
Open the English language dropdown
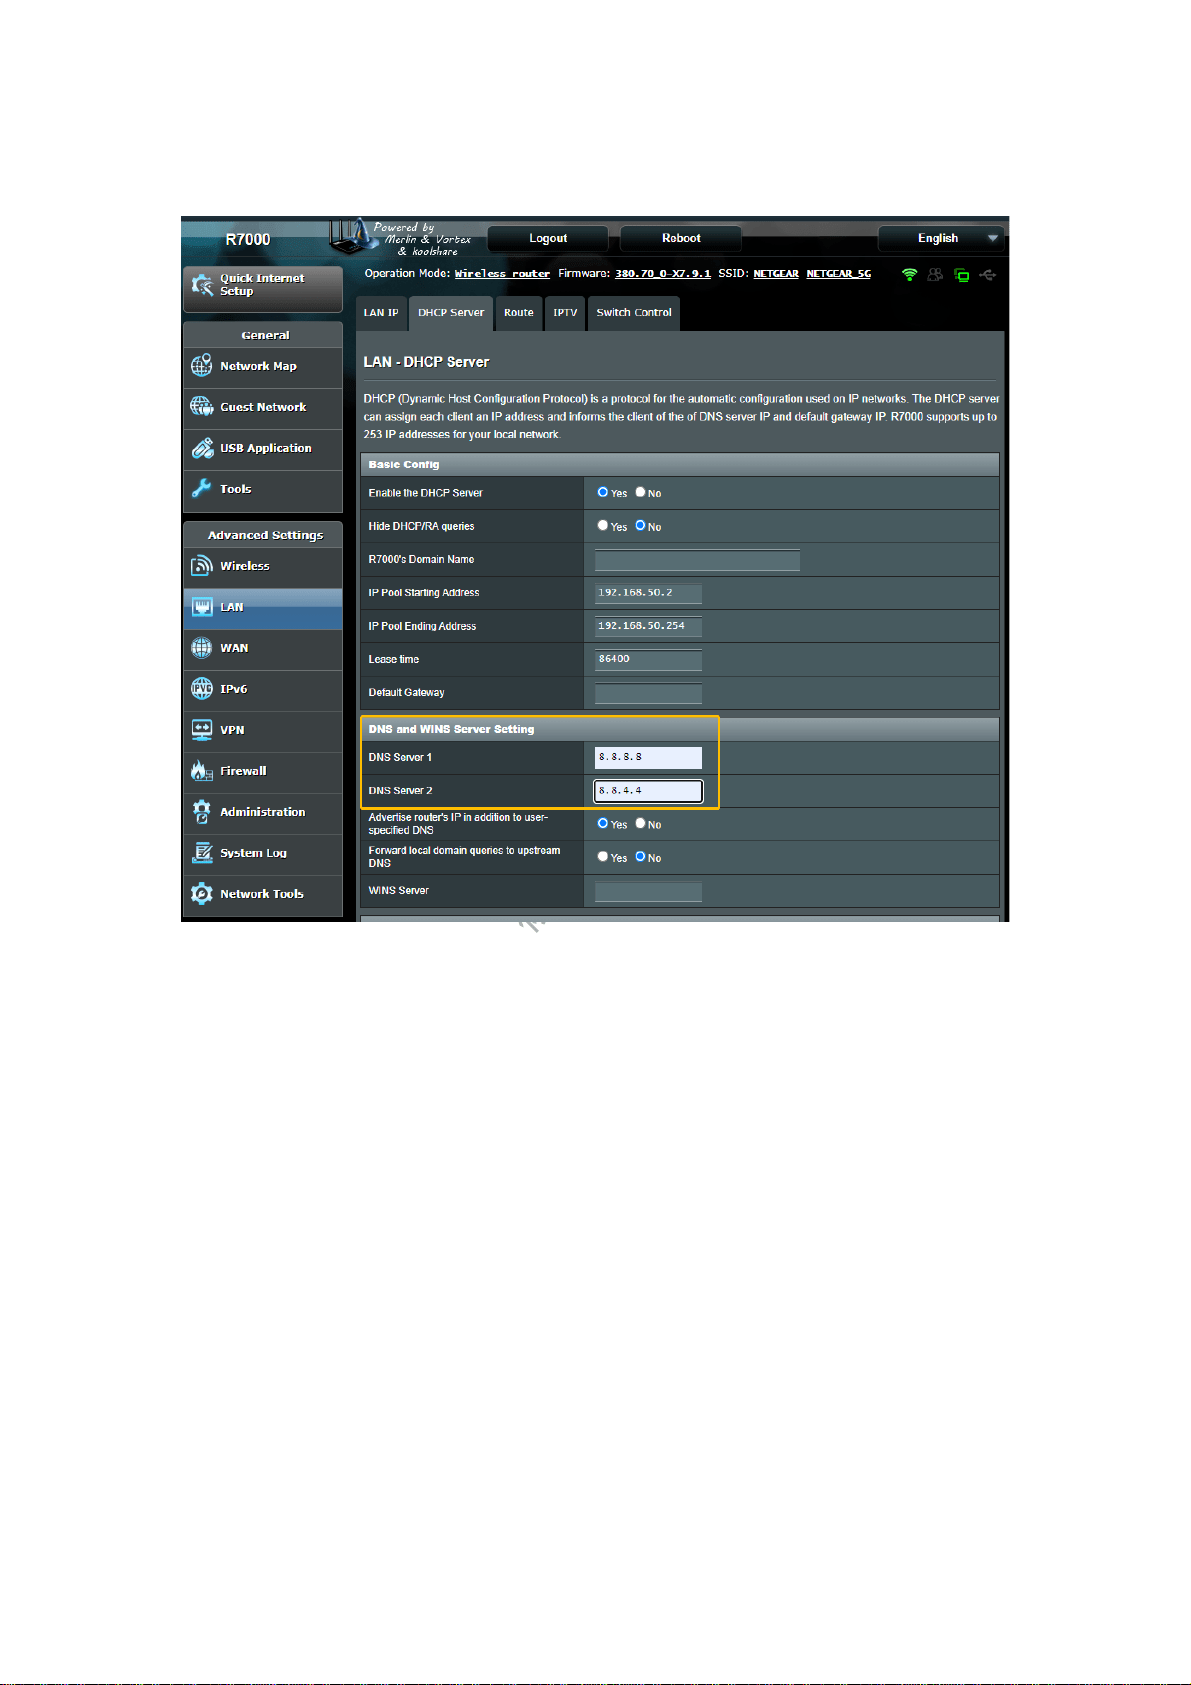click(x=941, y=238)
